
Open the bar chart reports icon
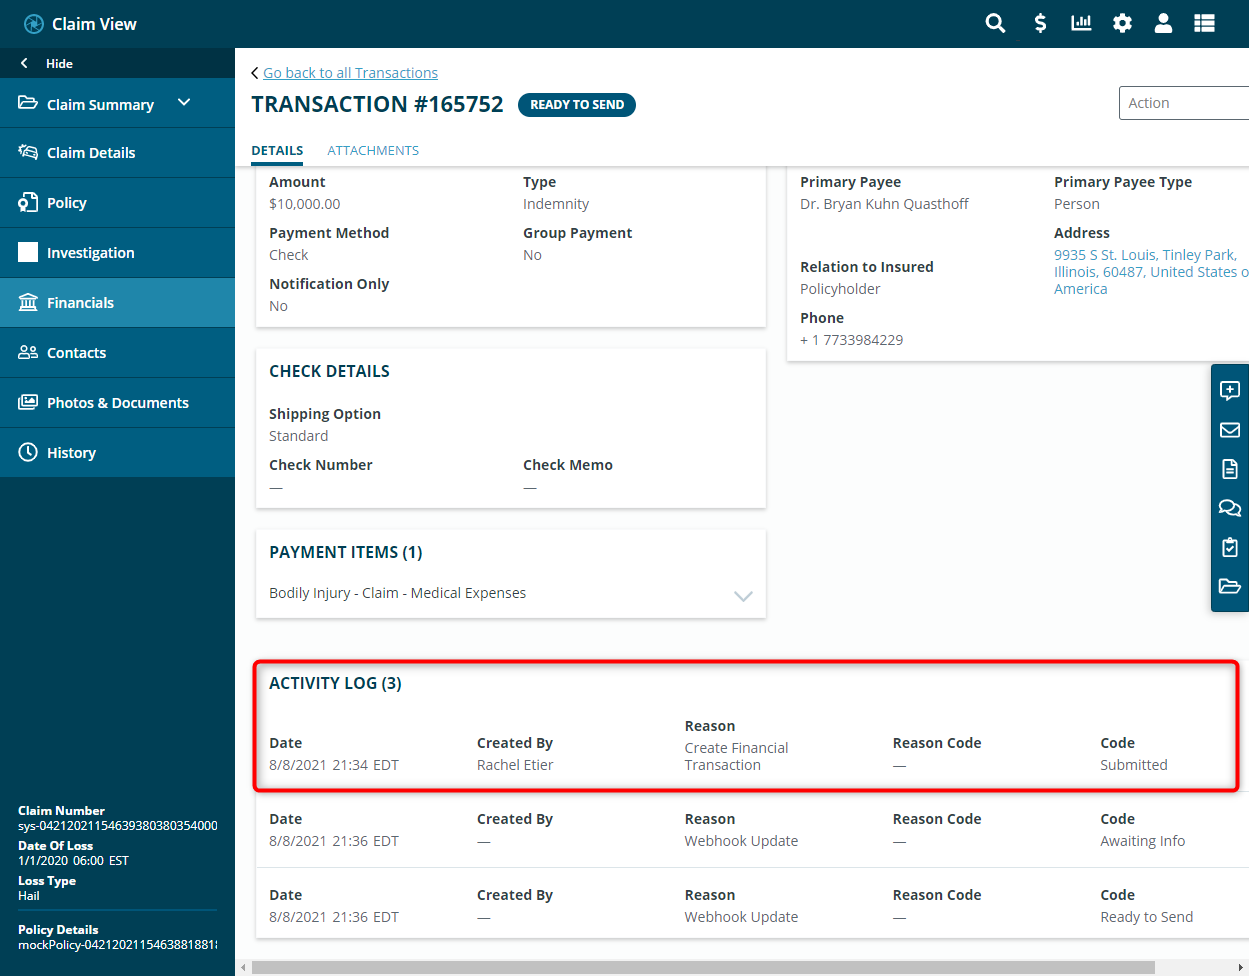[1081, 23]
